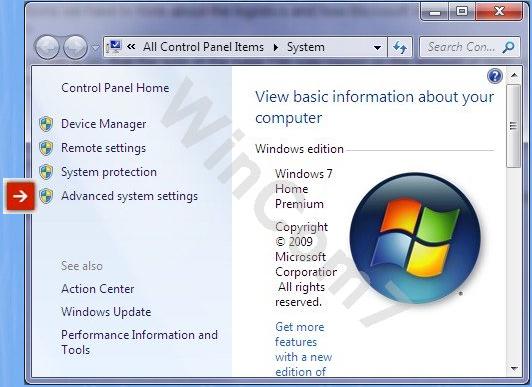Screen dimensions: 532x387
Task: Go forward with the forward arrow button
Action: (76, 47)
